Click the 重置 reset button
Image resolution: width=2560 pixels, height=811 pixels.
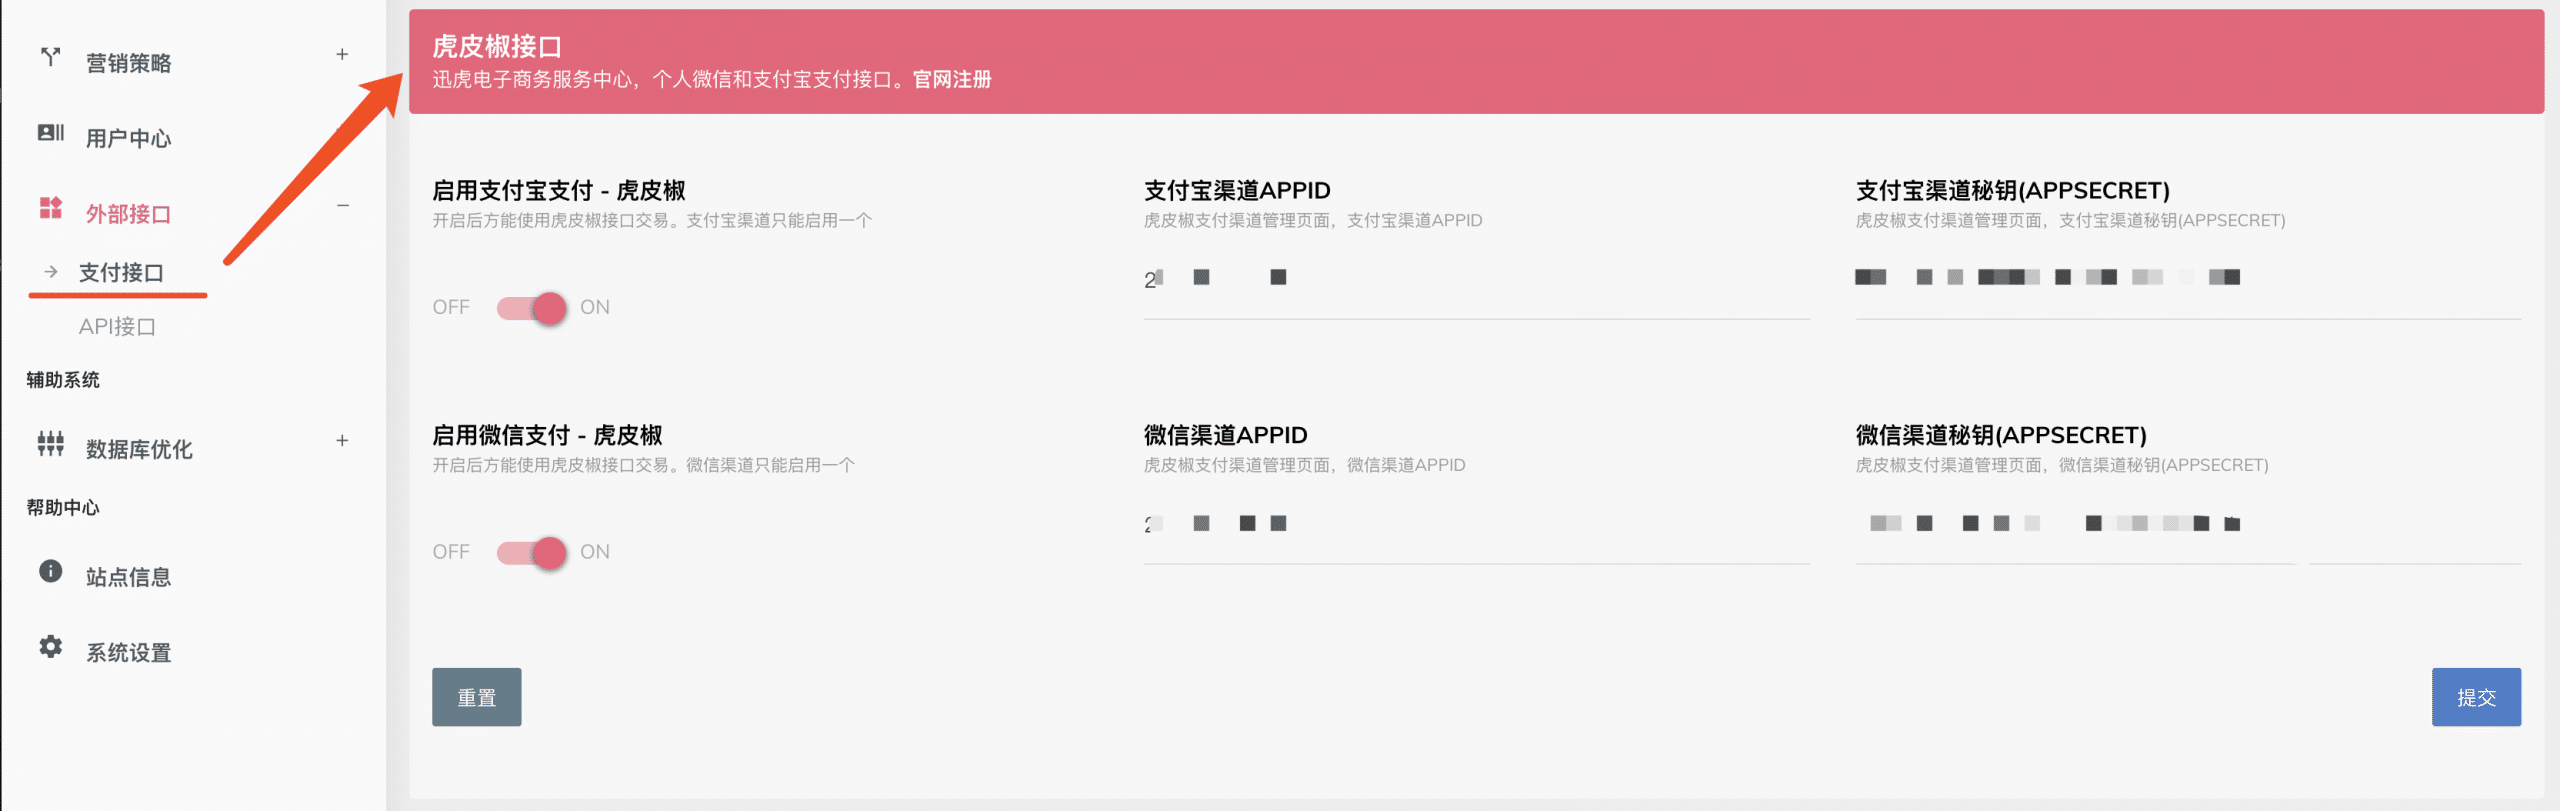[477, 697]
